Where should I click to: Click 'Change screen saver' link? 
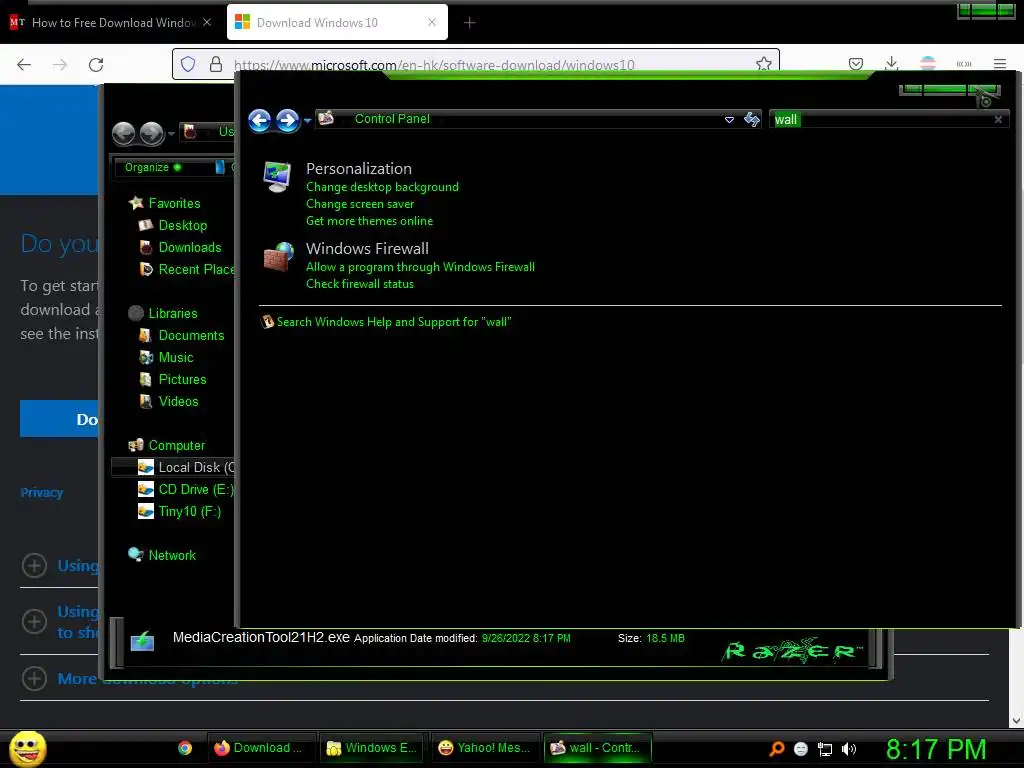pos(360,204)
